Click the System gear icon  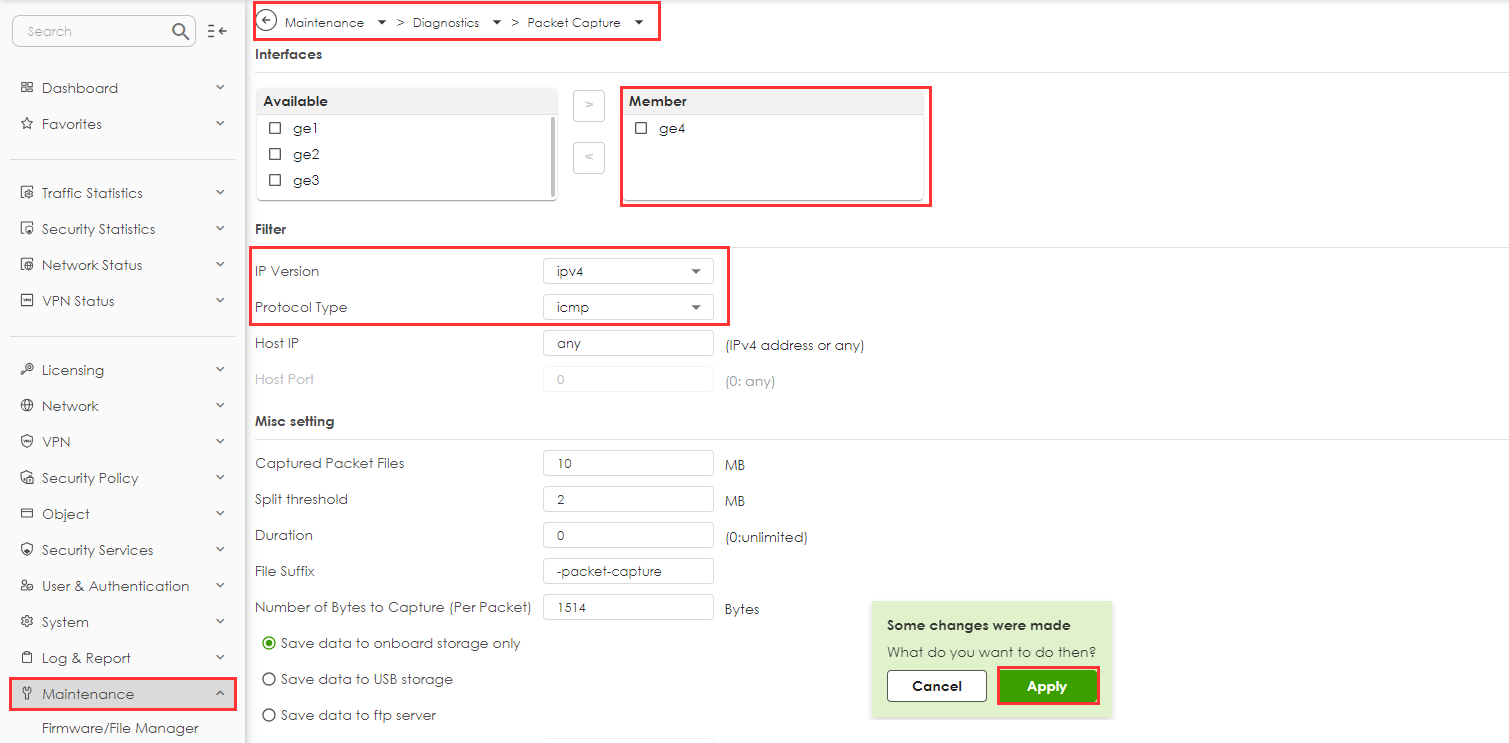[27, 622]
